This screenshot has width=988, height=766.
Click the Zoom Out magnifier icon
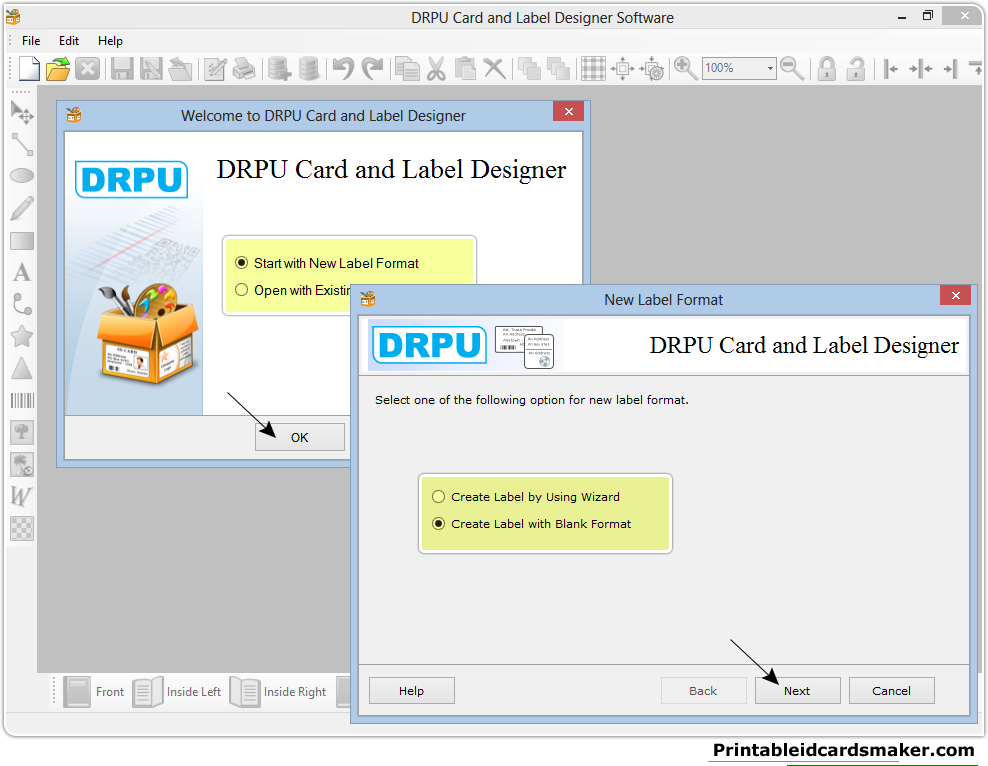click(791, 68)
